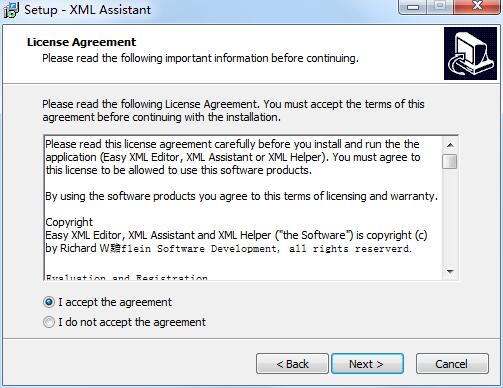Click the partially visible 'Evaluation and Registration' line
The height and width of the screenshot is (388, 503).
[127, 277]
